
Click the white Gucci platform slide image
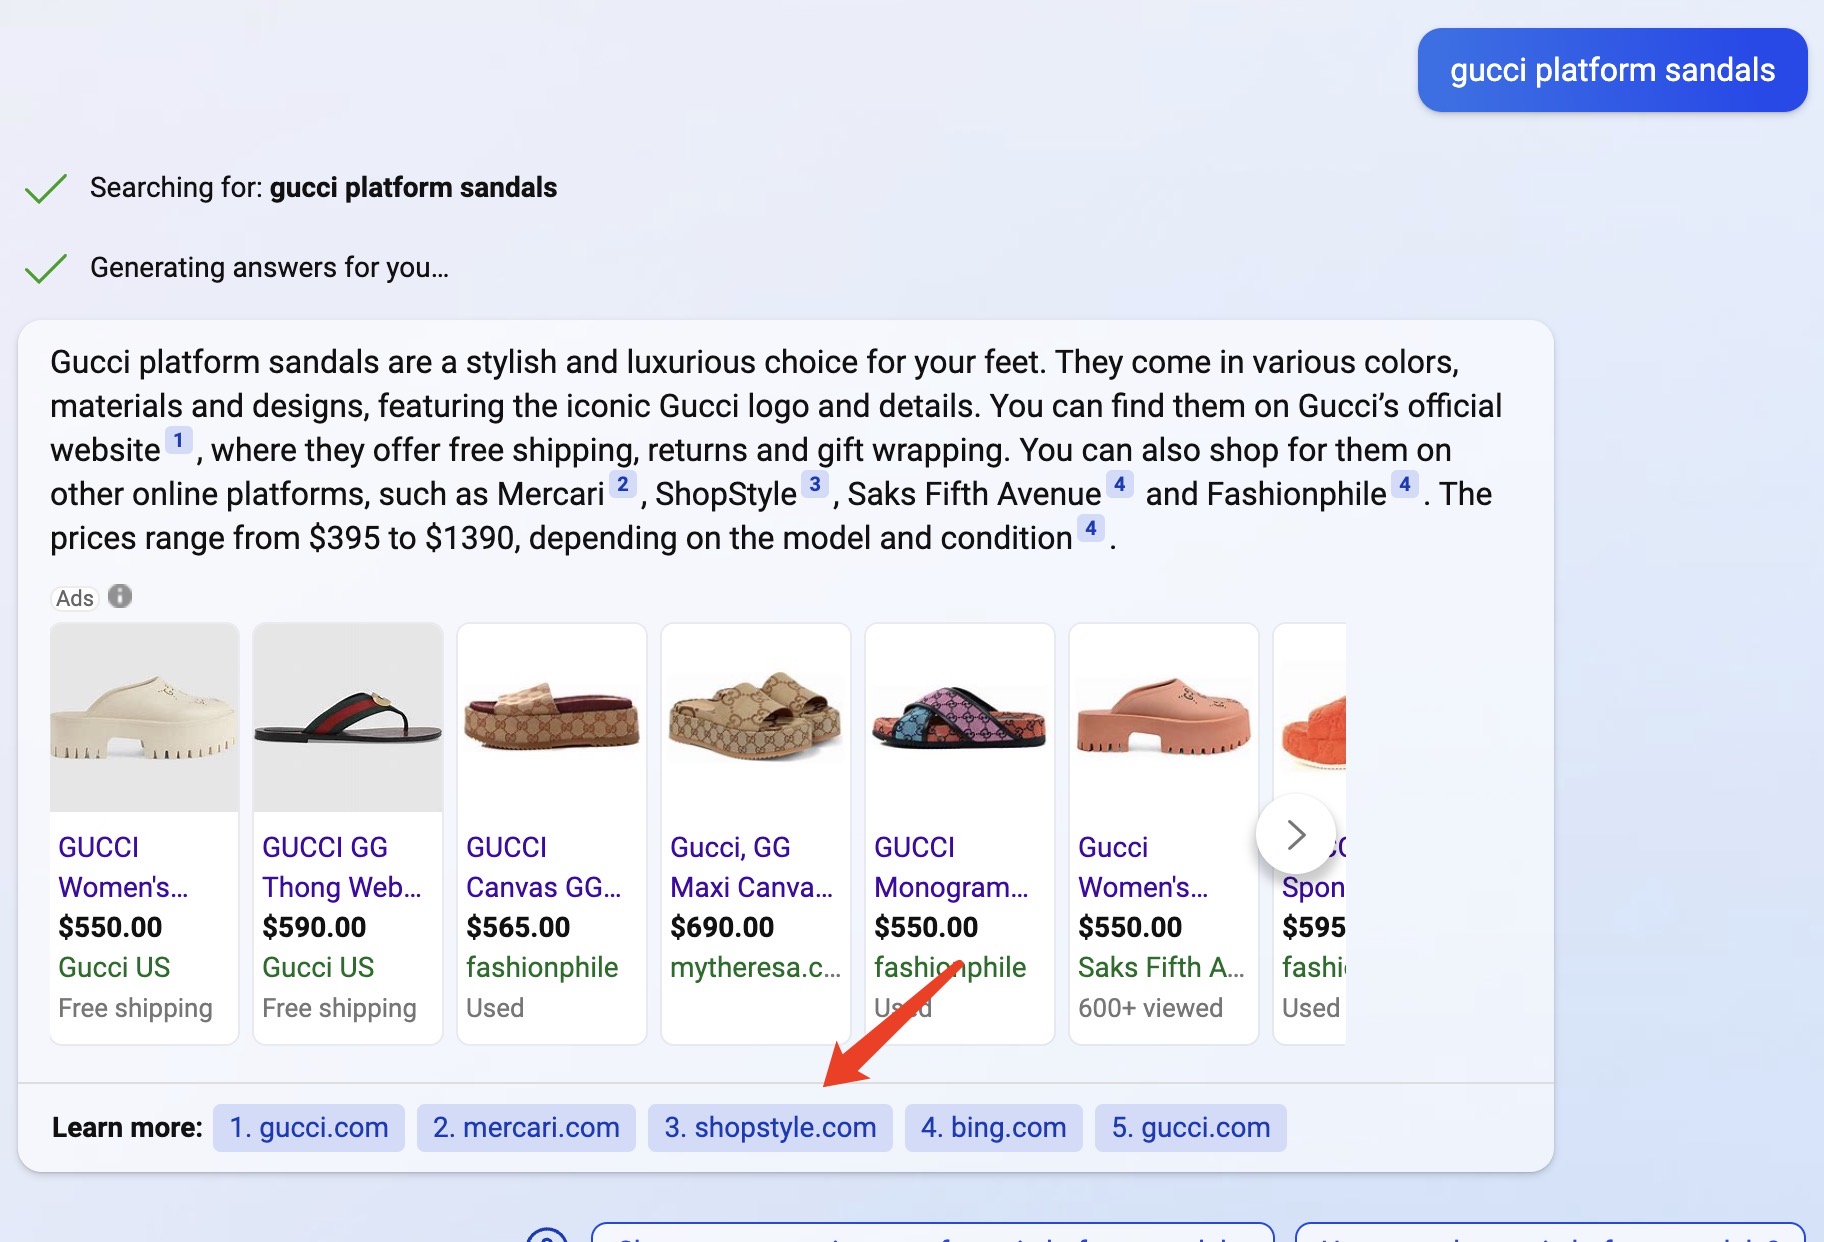(144, 718)
